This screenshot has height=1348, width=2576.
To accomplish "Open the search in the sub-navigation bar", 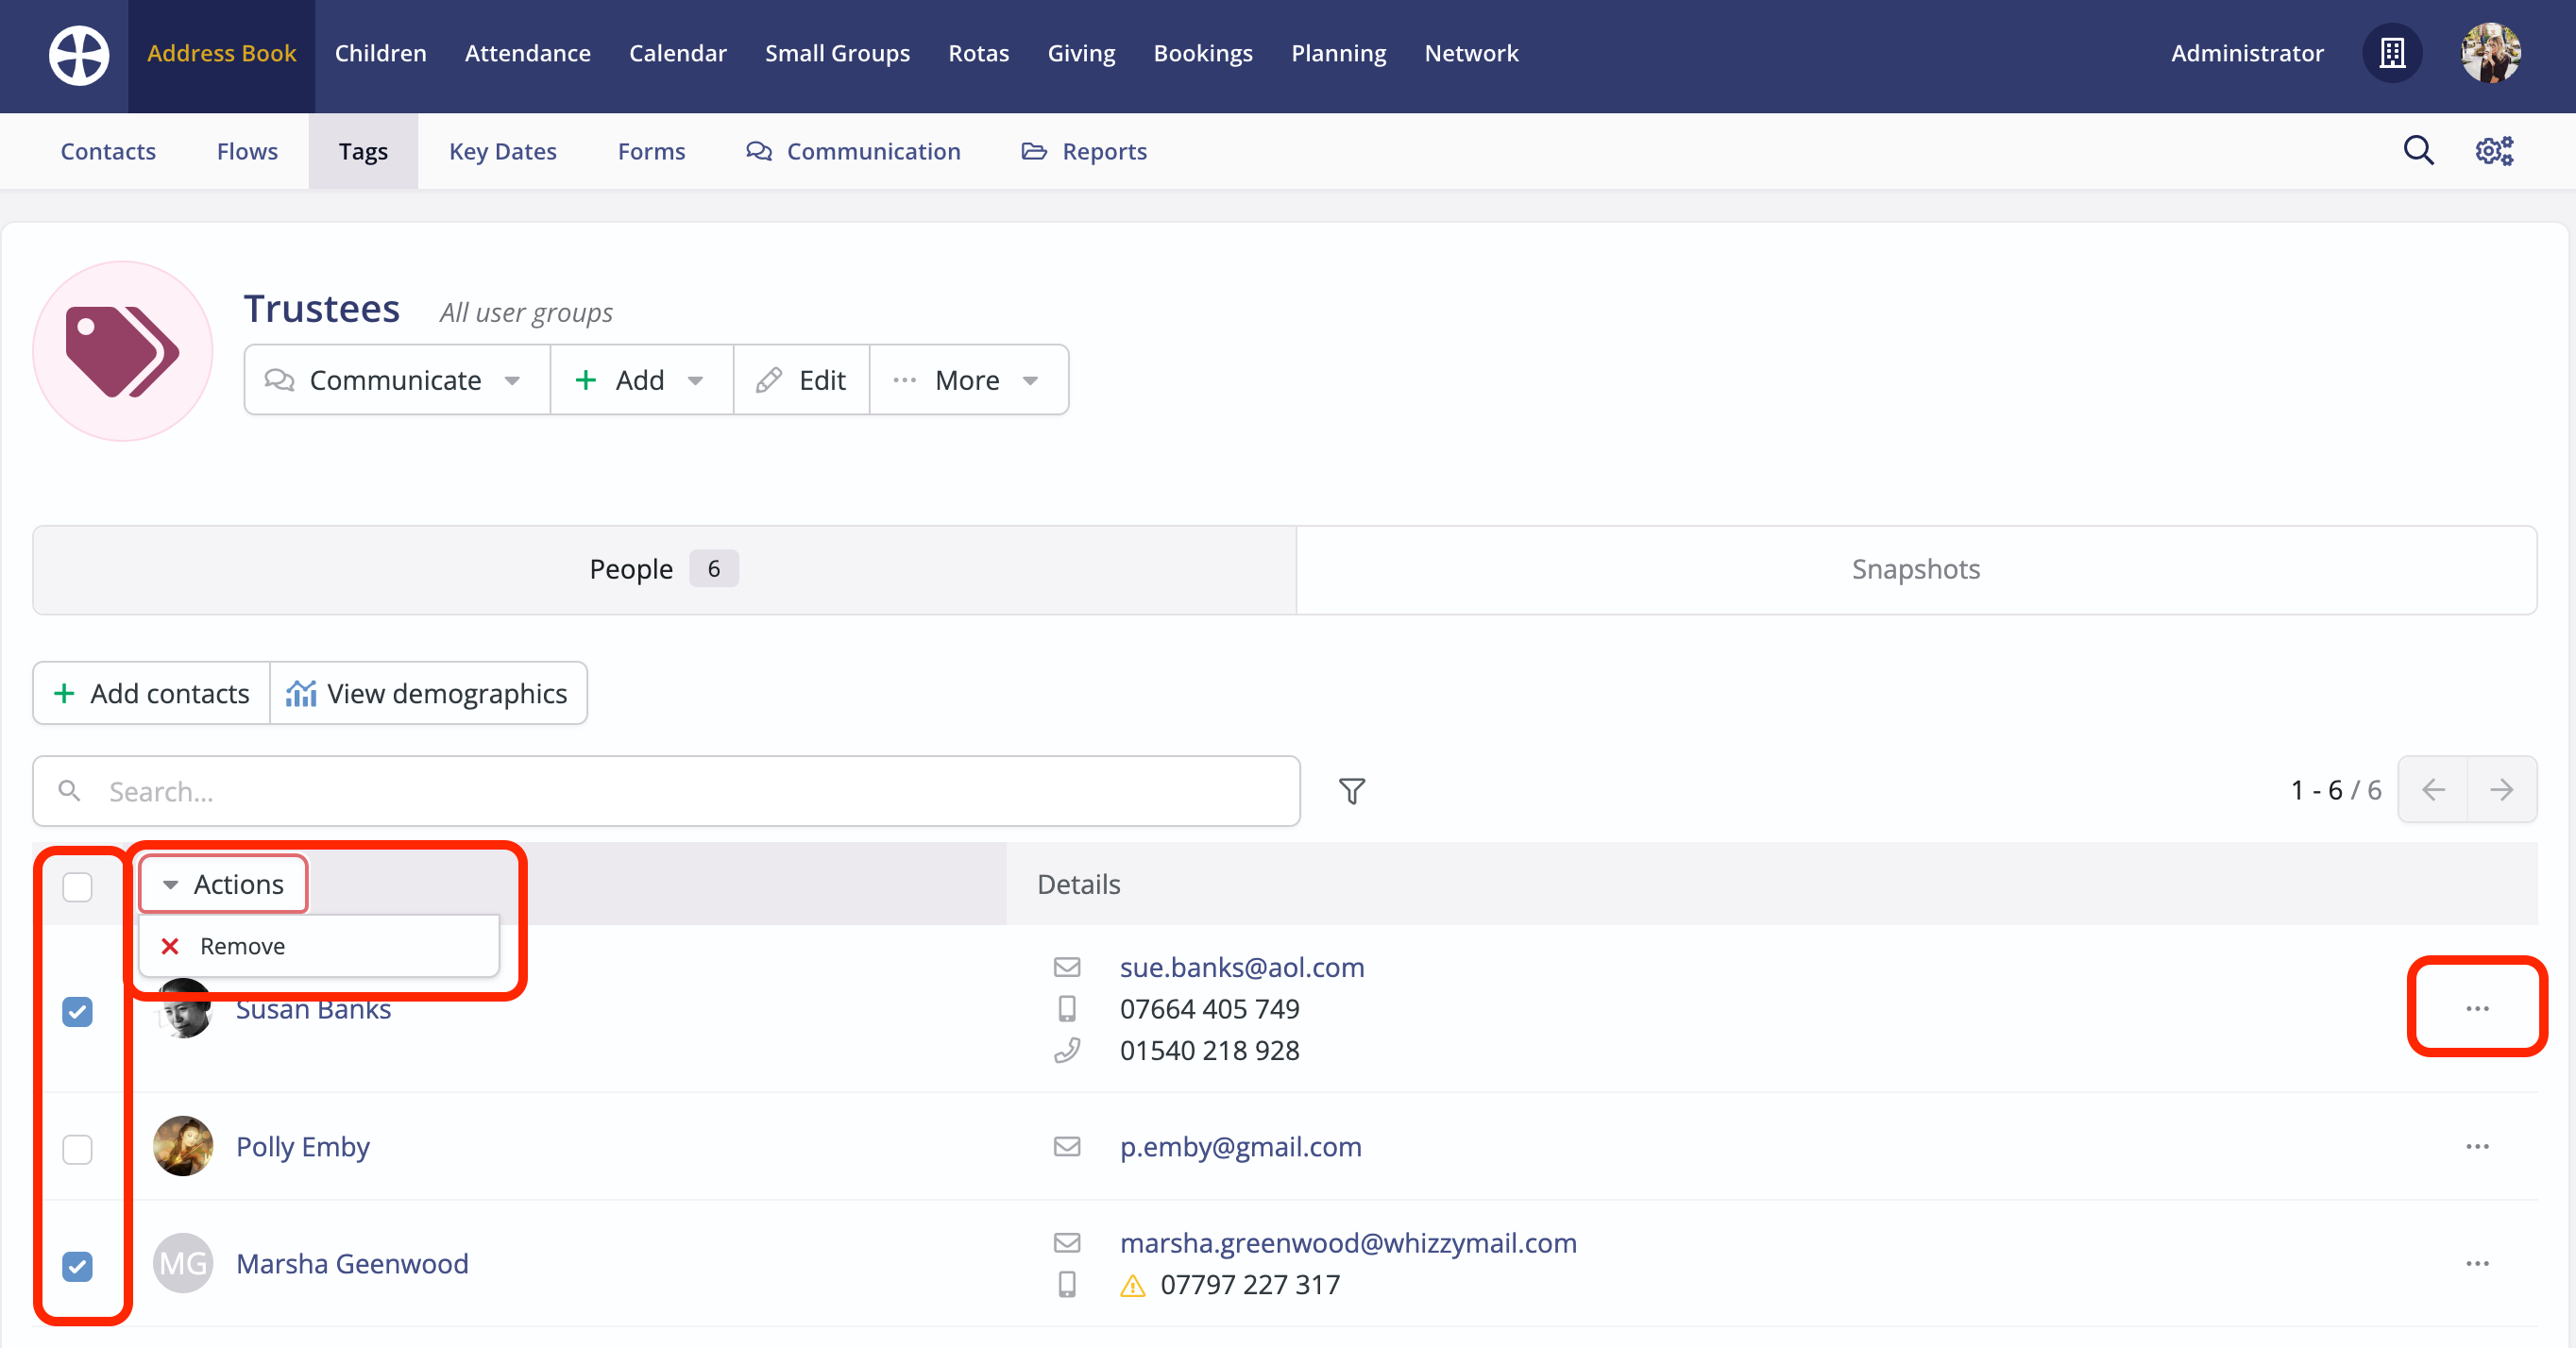I will [x=2418, y=150].
